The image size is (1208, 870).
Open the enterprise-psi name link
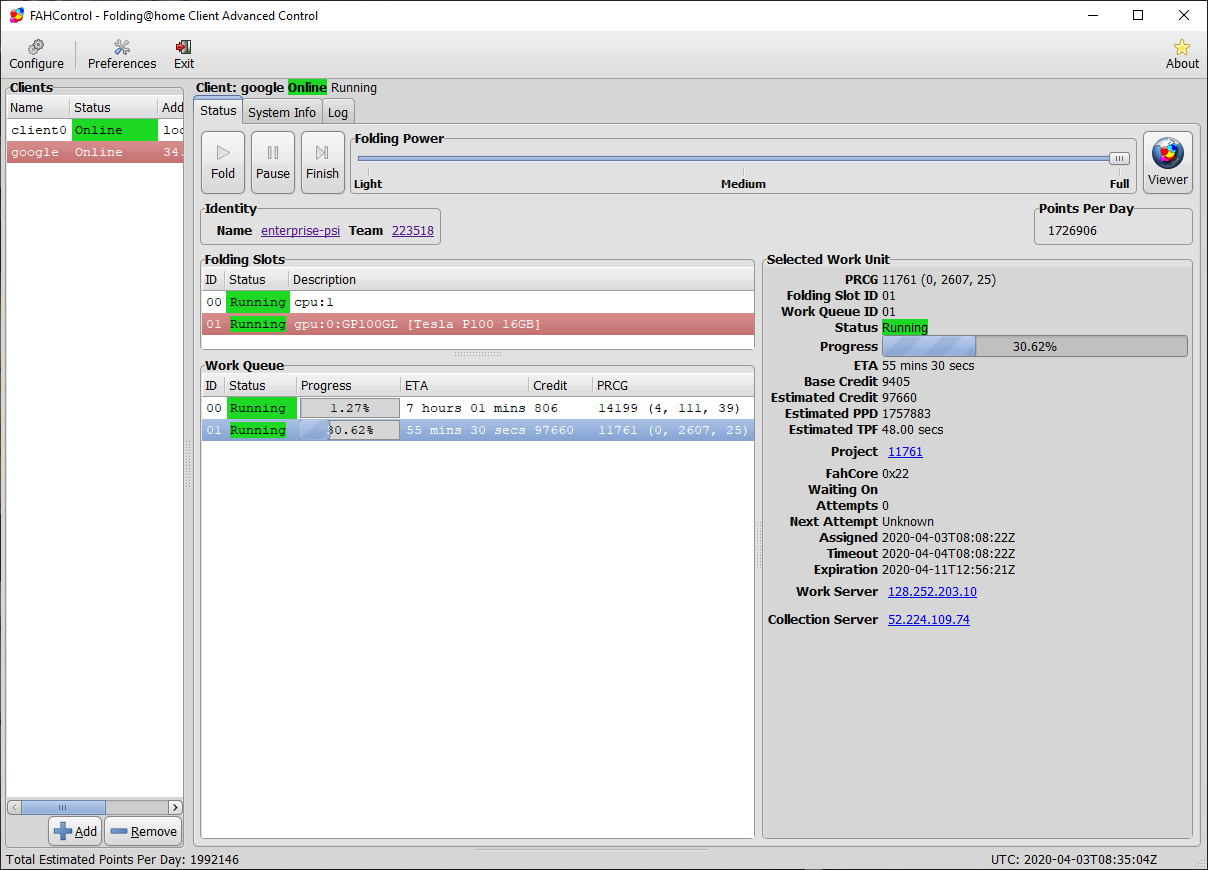(x=300, y=231)
